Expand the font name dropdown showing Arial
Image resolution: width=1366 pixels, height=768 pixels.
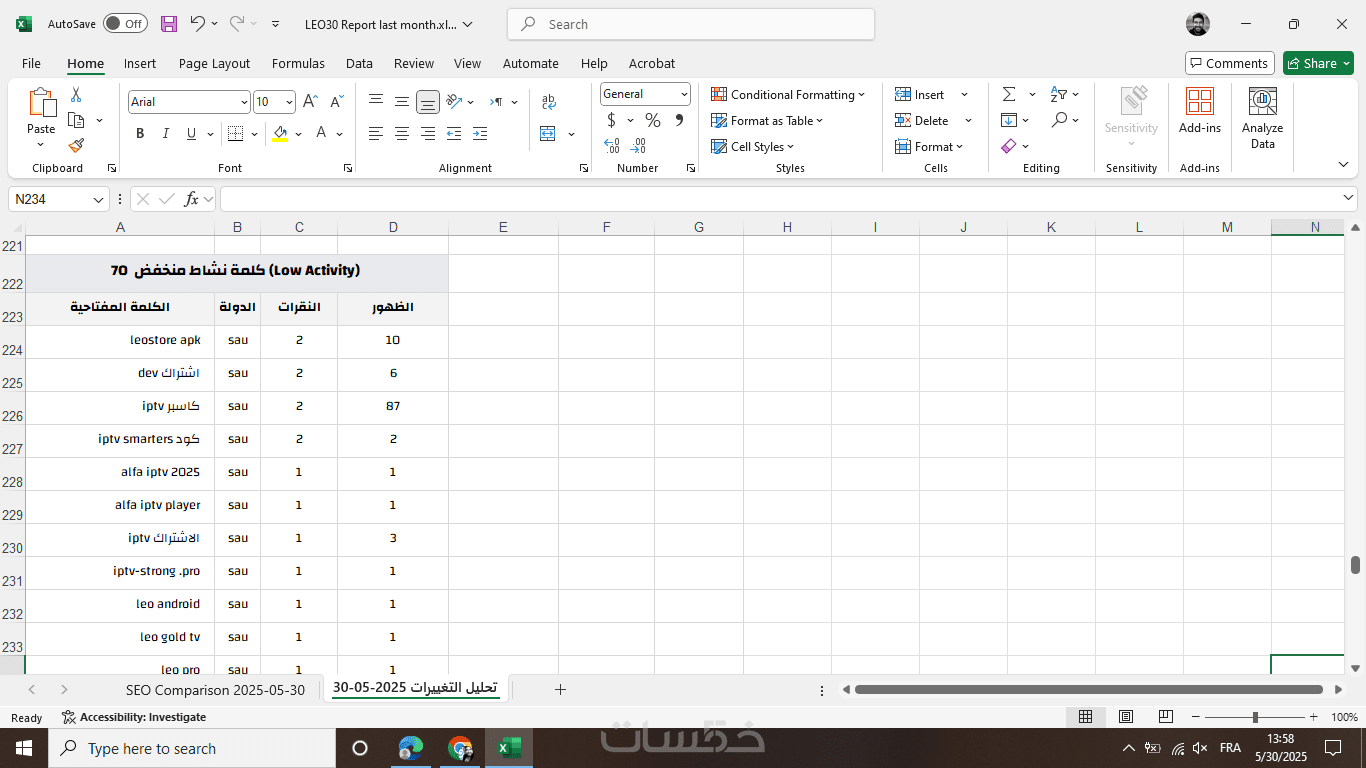coord(244,102)
